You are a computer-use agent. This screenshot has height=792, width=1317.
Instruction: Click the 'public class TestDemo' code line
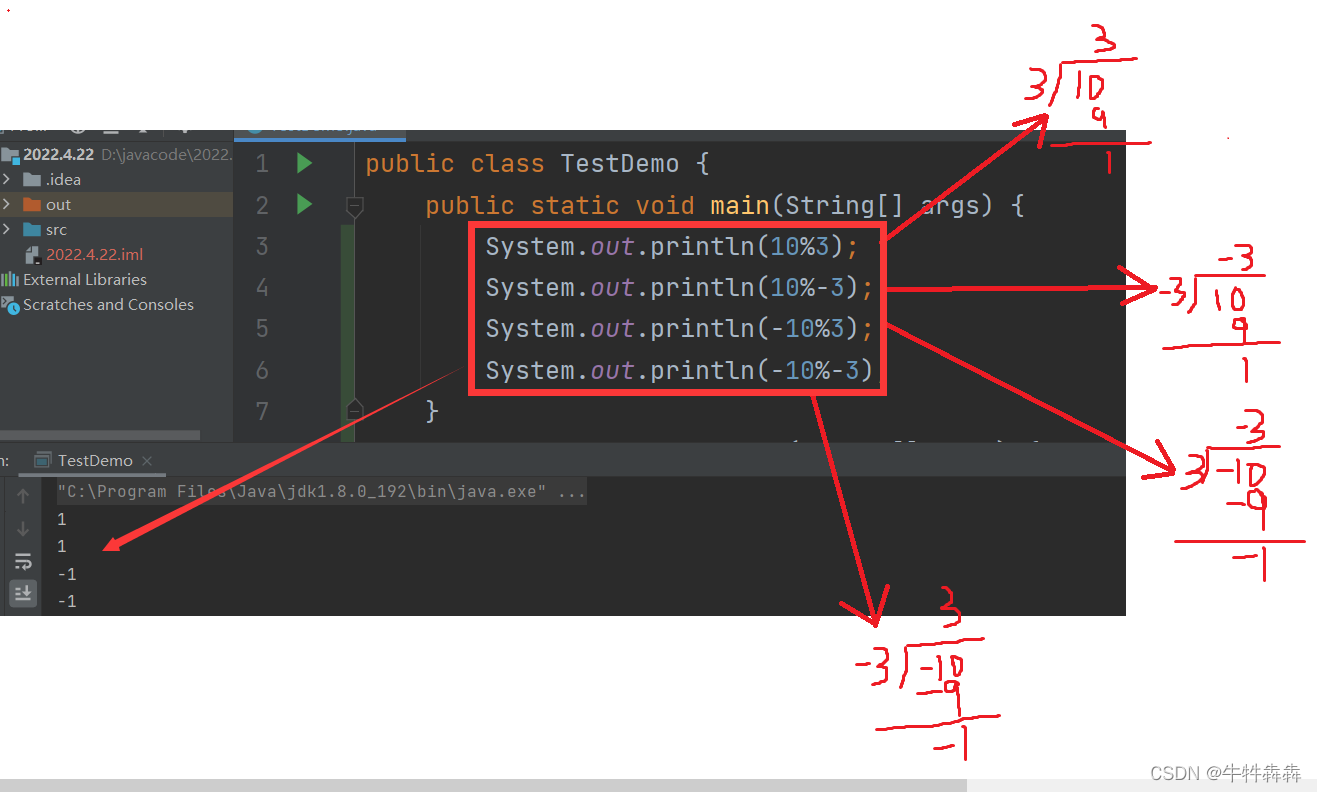(537, 164)
